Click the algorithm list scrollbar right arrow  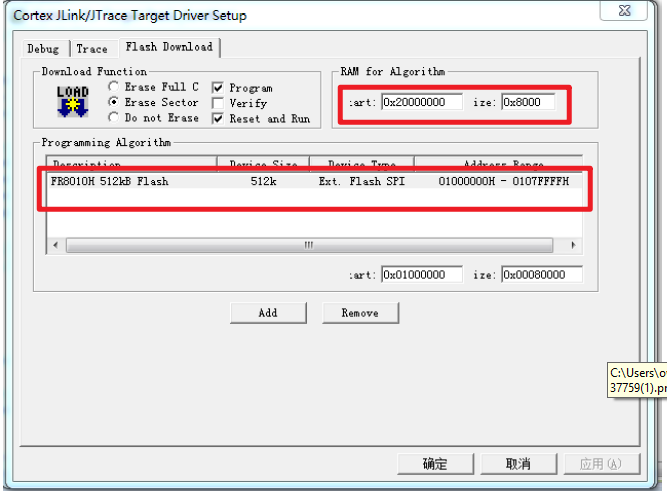pyautogui.click(x=573, y=245)
